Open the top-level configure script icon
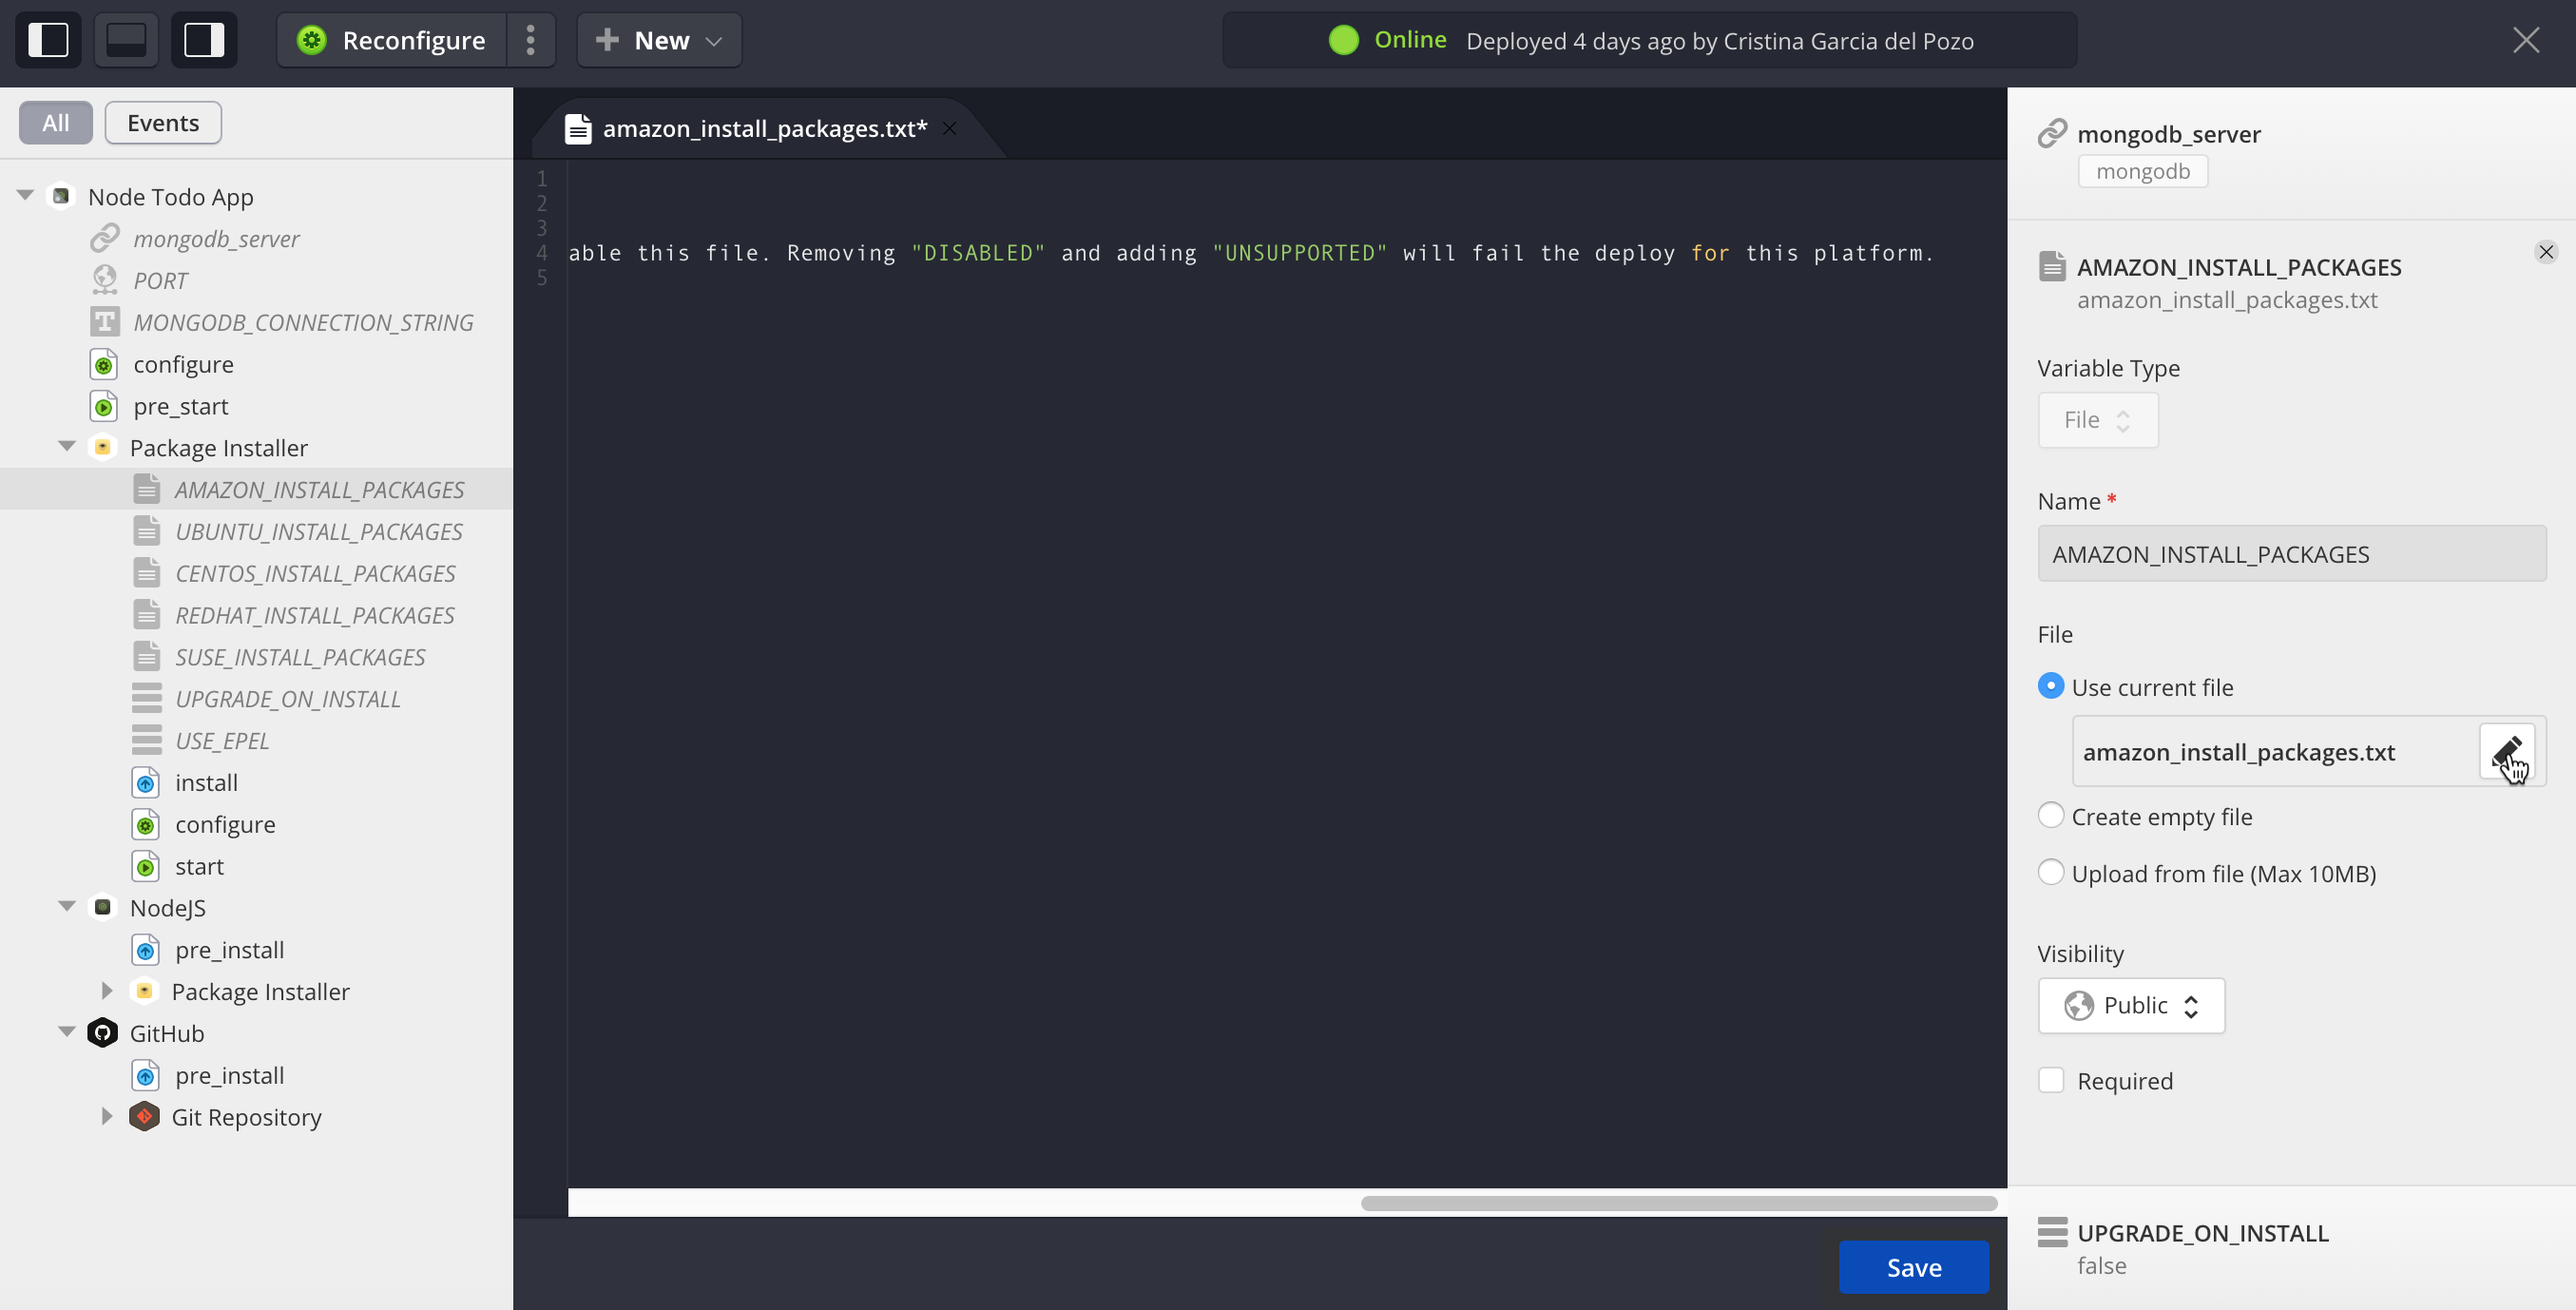This screenshot has height=1310, width=2576. coord(104,364)
